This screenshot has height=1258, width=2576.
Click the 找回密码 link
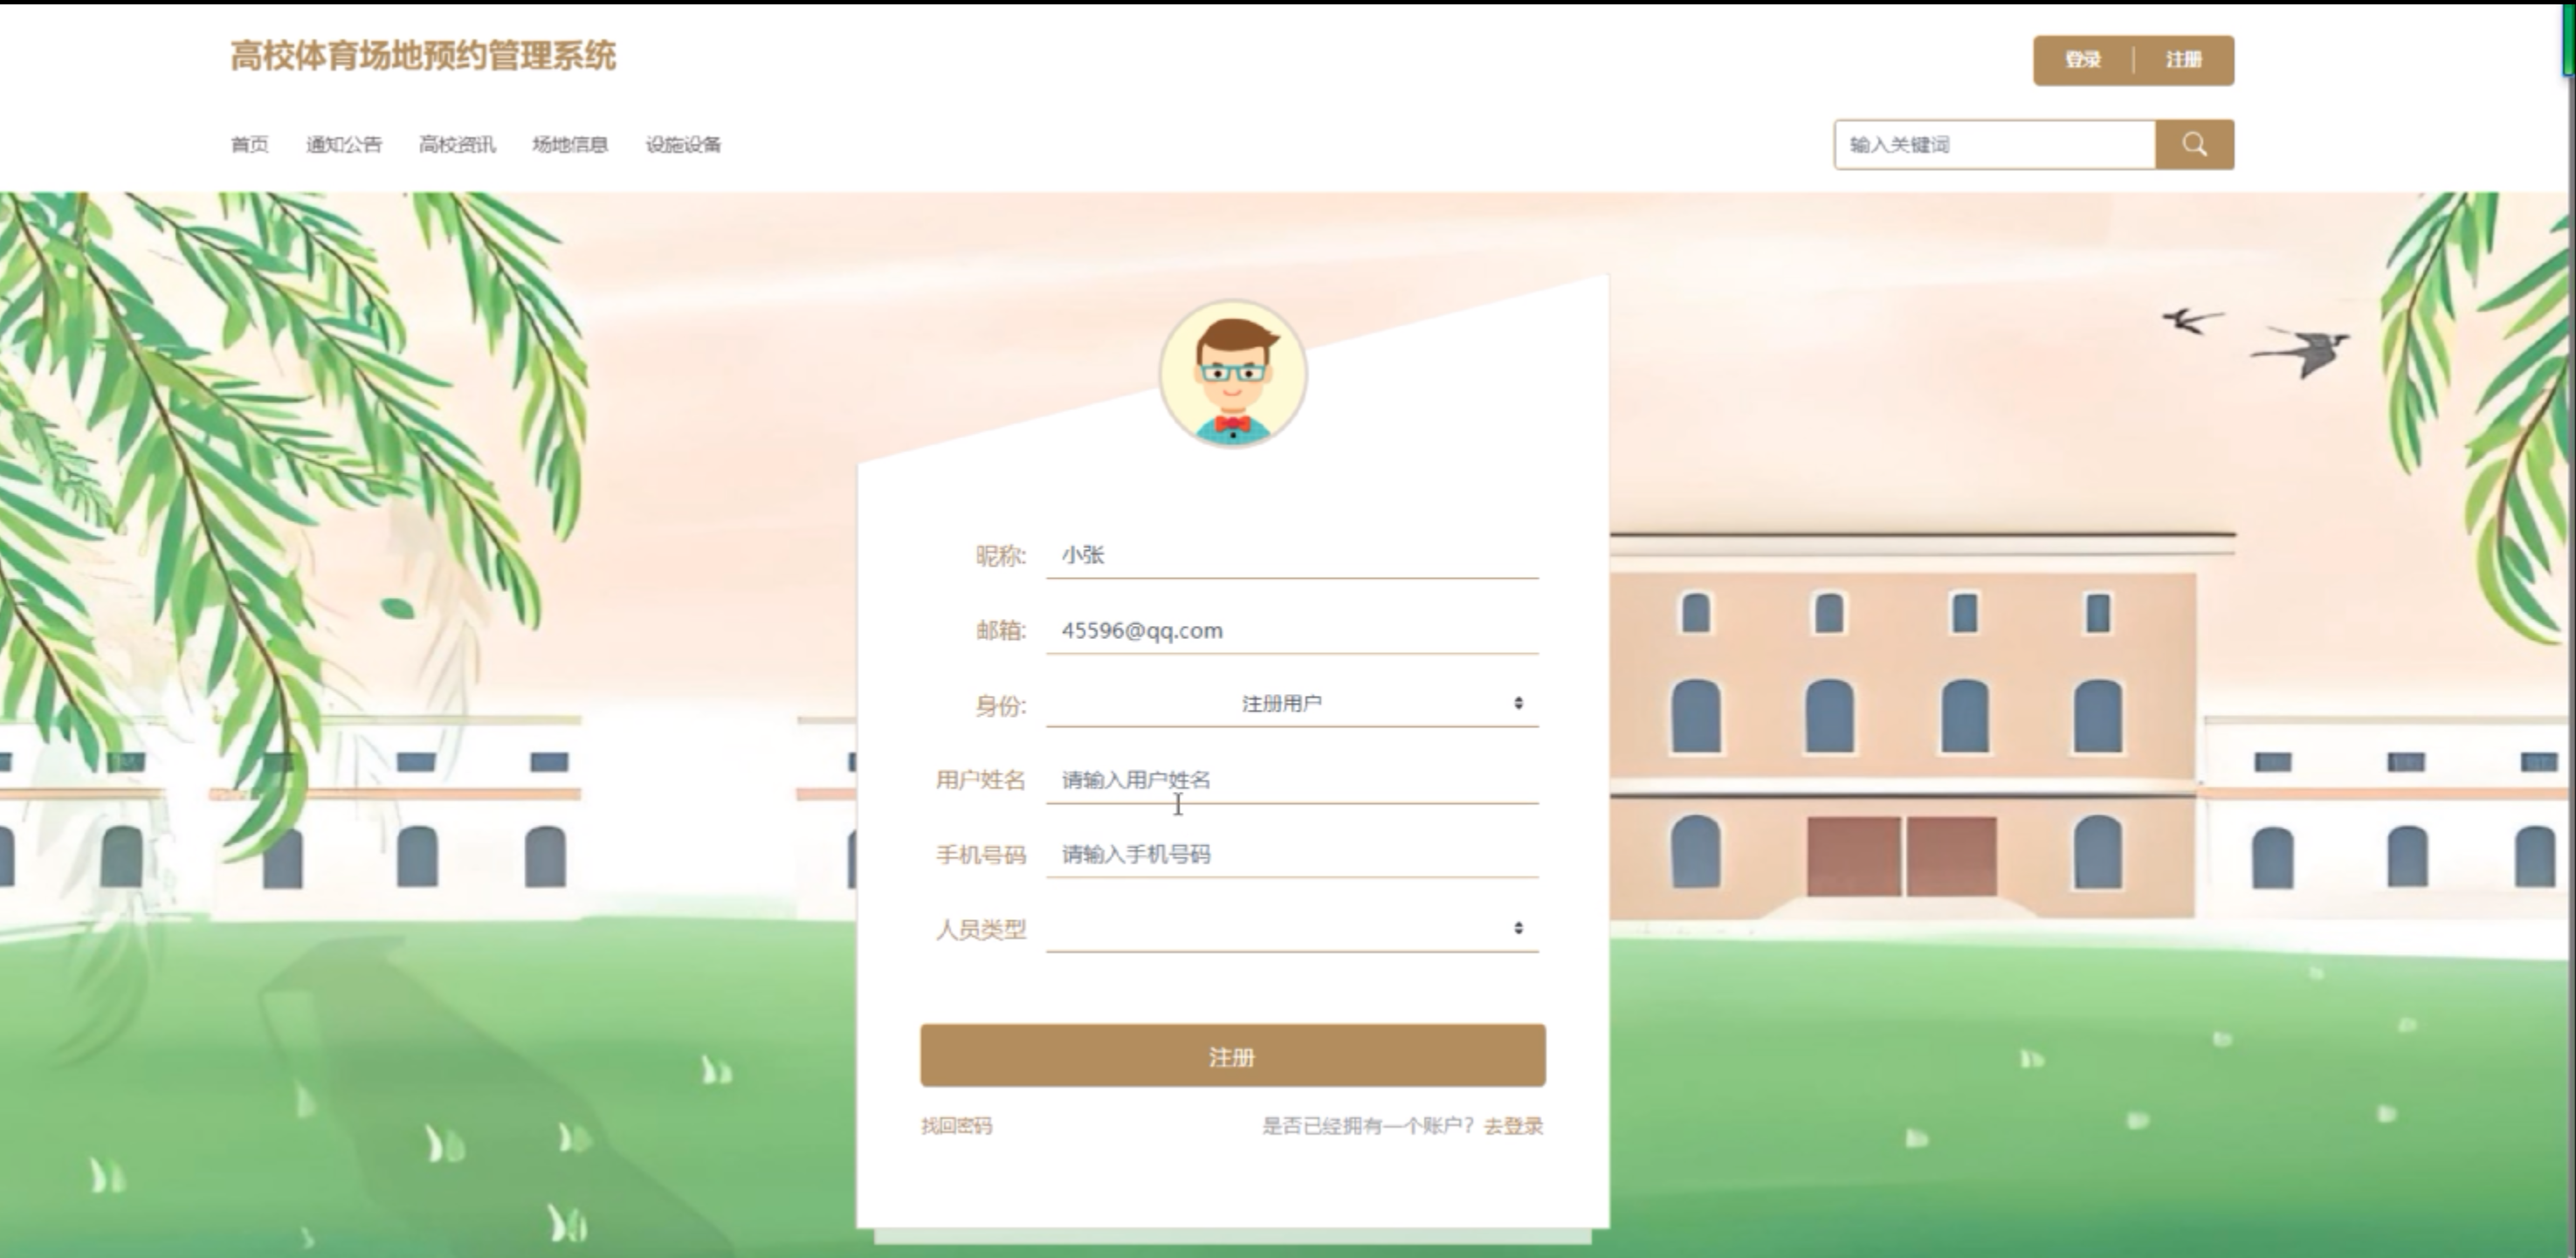956,1126
